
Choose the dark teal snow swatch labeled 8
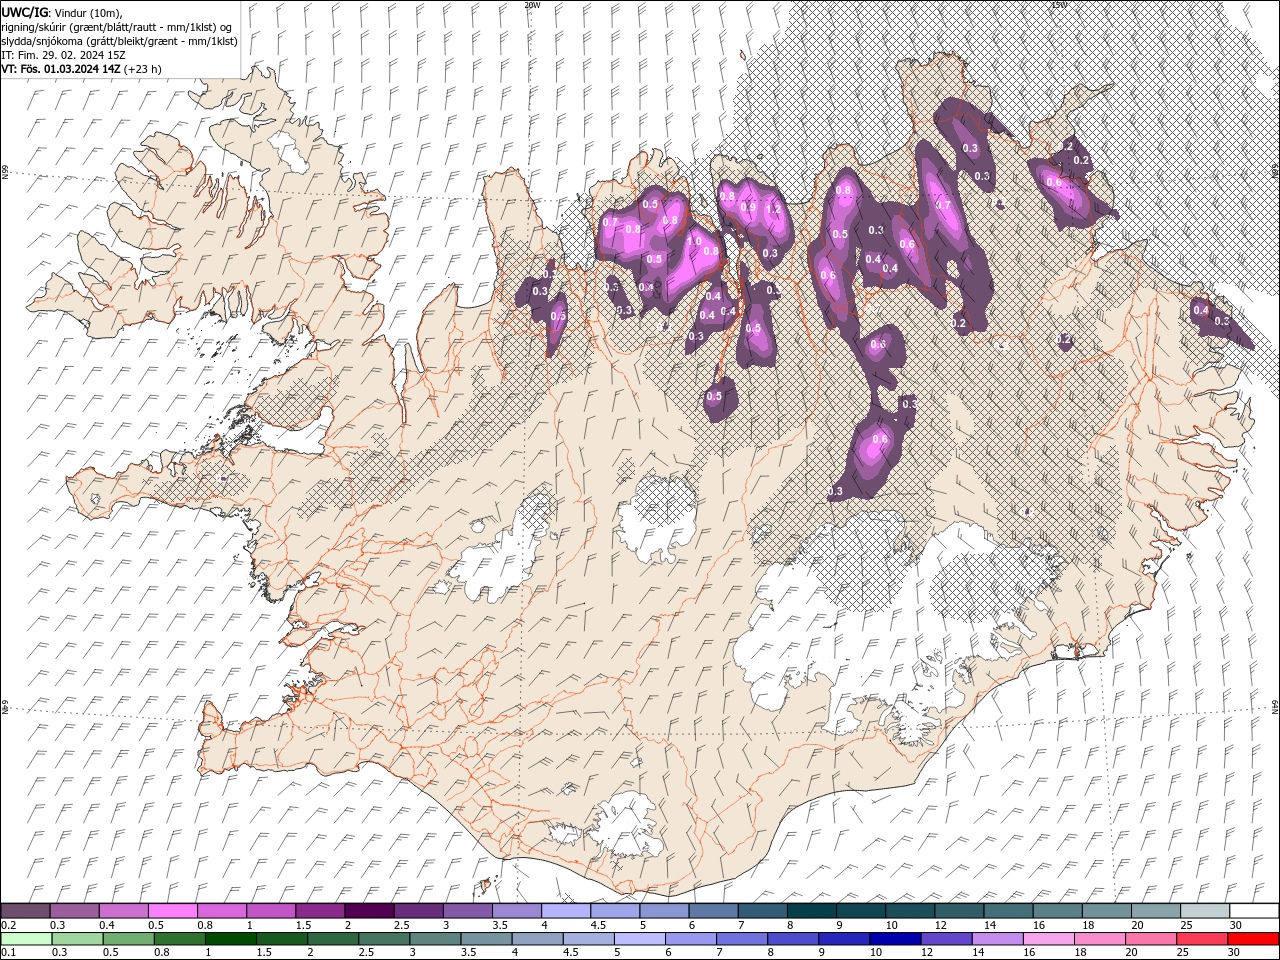(811, 911)
